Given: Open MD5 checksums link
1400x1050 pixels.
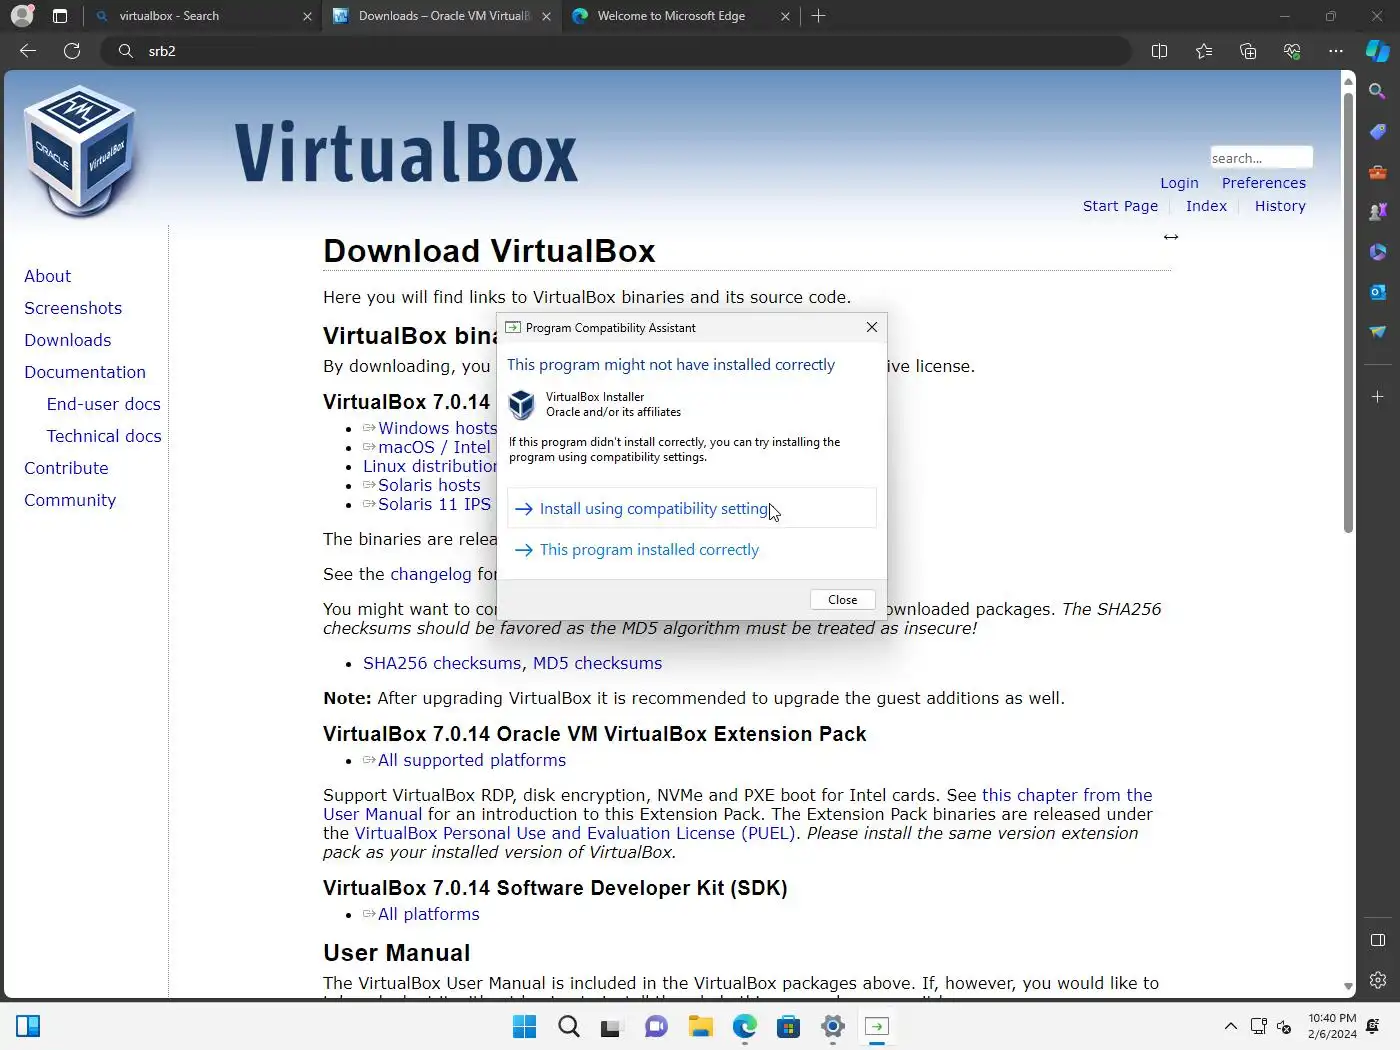Looking at the screenshot, I should (597, 663).
